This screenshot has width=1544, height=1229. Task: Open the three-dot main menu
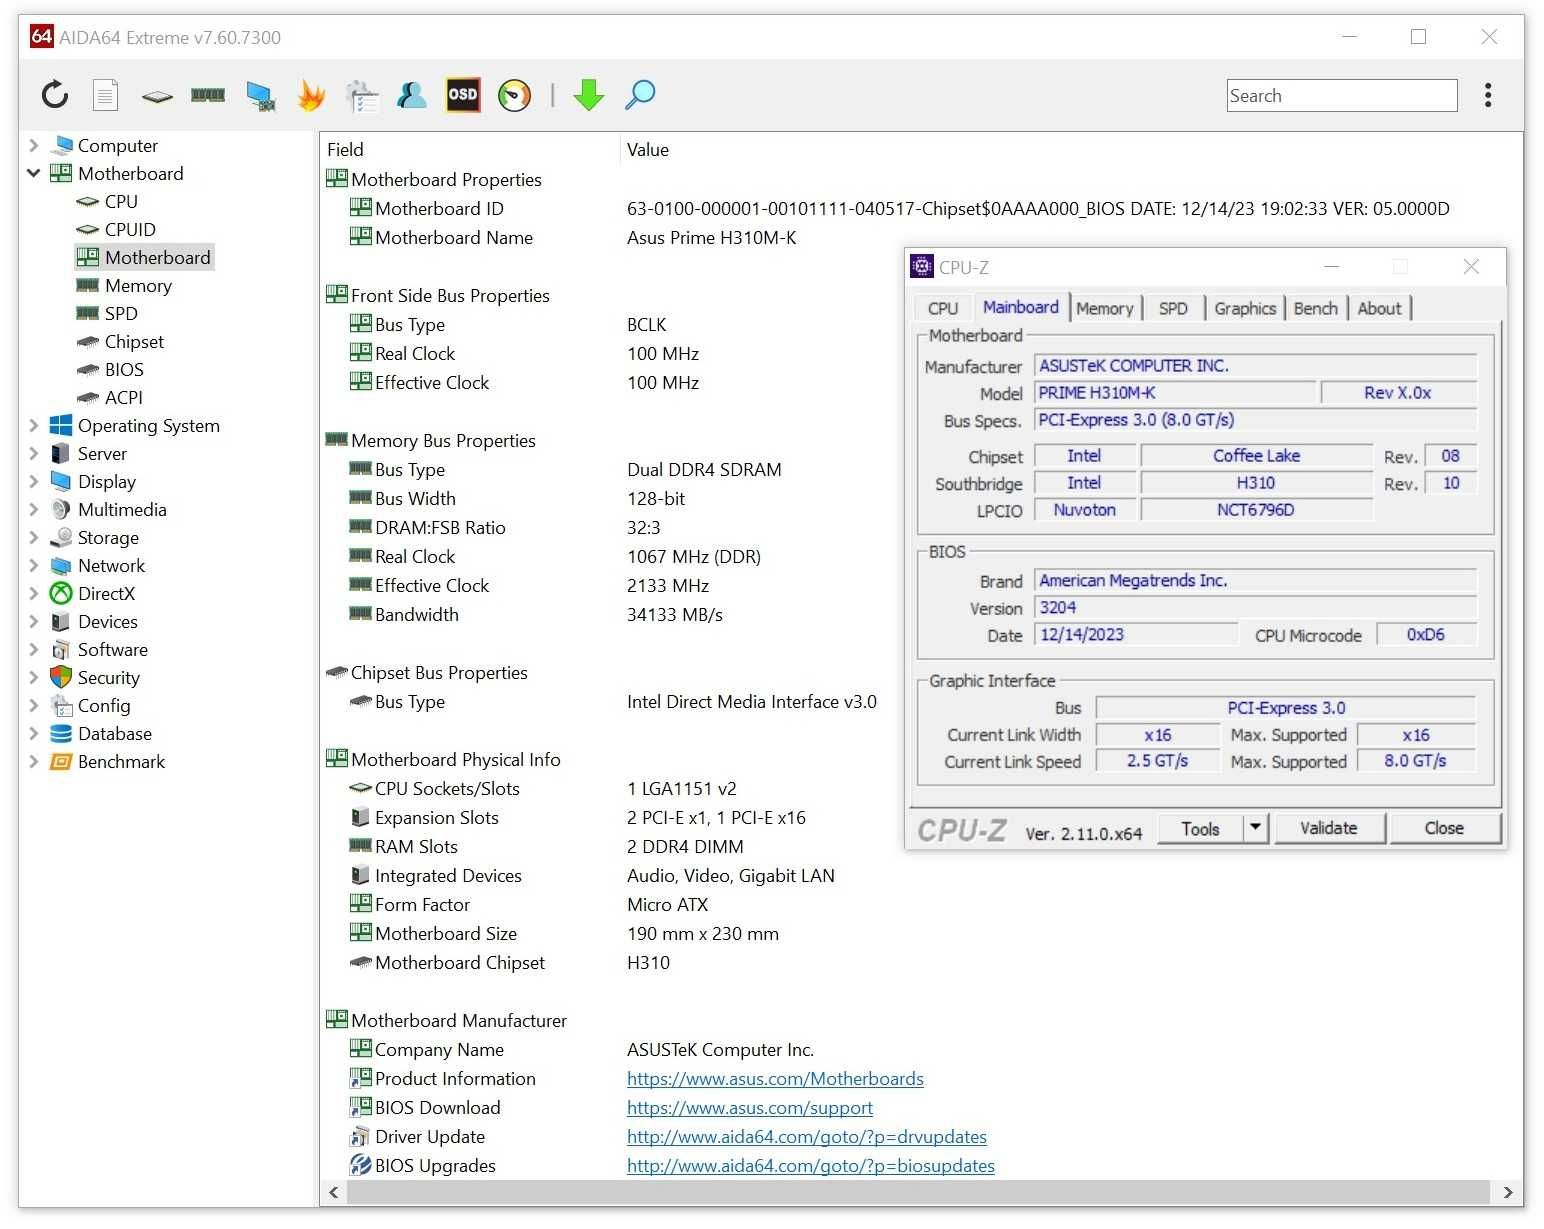pos(1488,95)
